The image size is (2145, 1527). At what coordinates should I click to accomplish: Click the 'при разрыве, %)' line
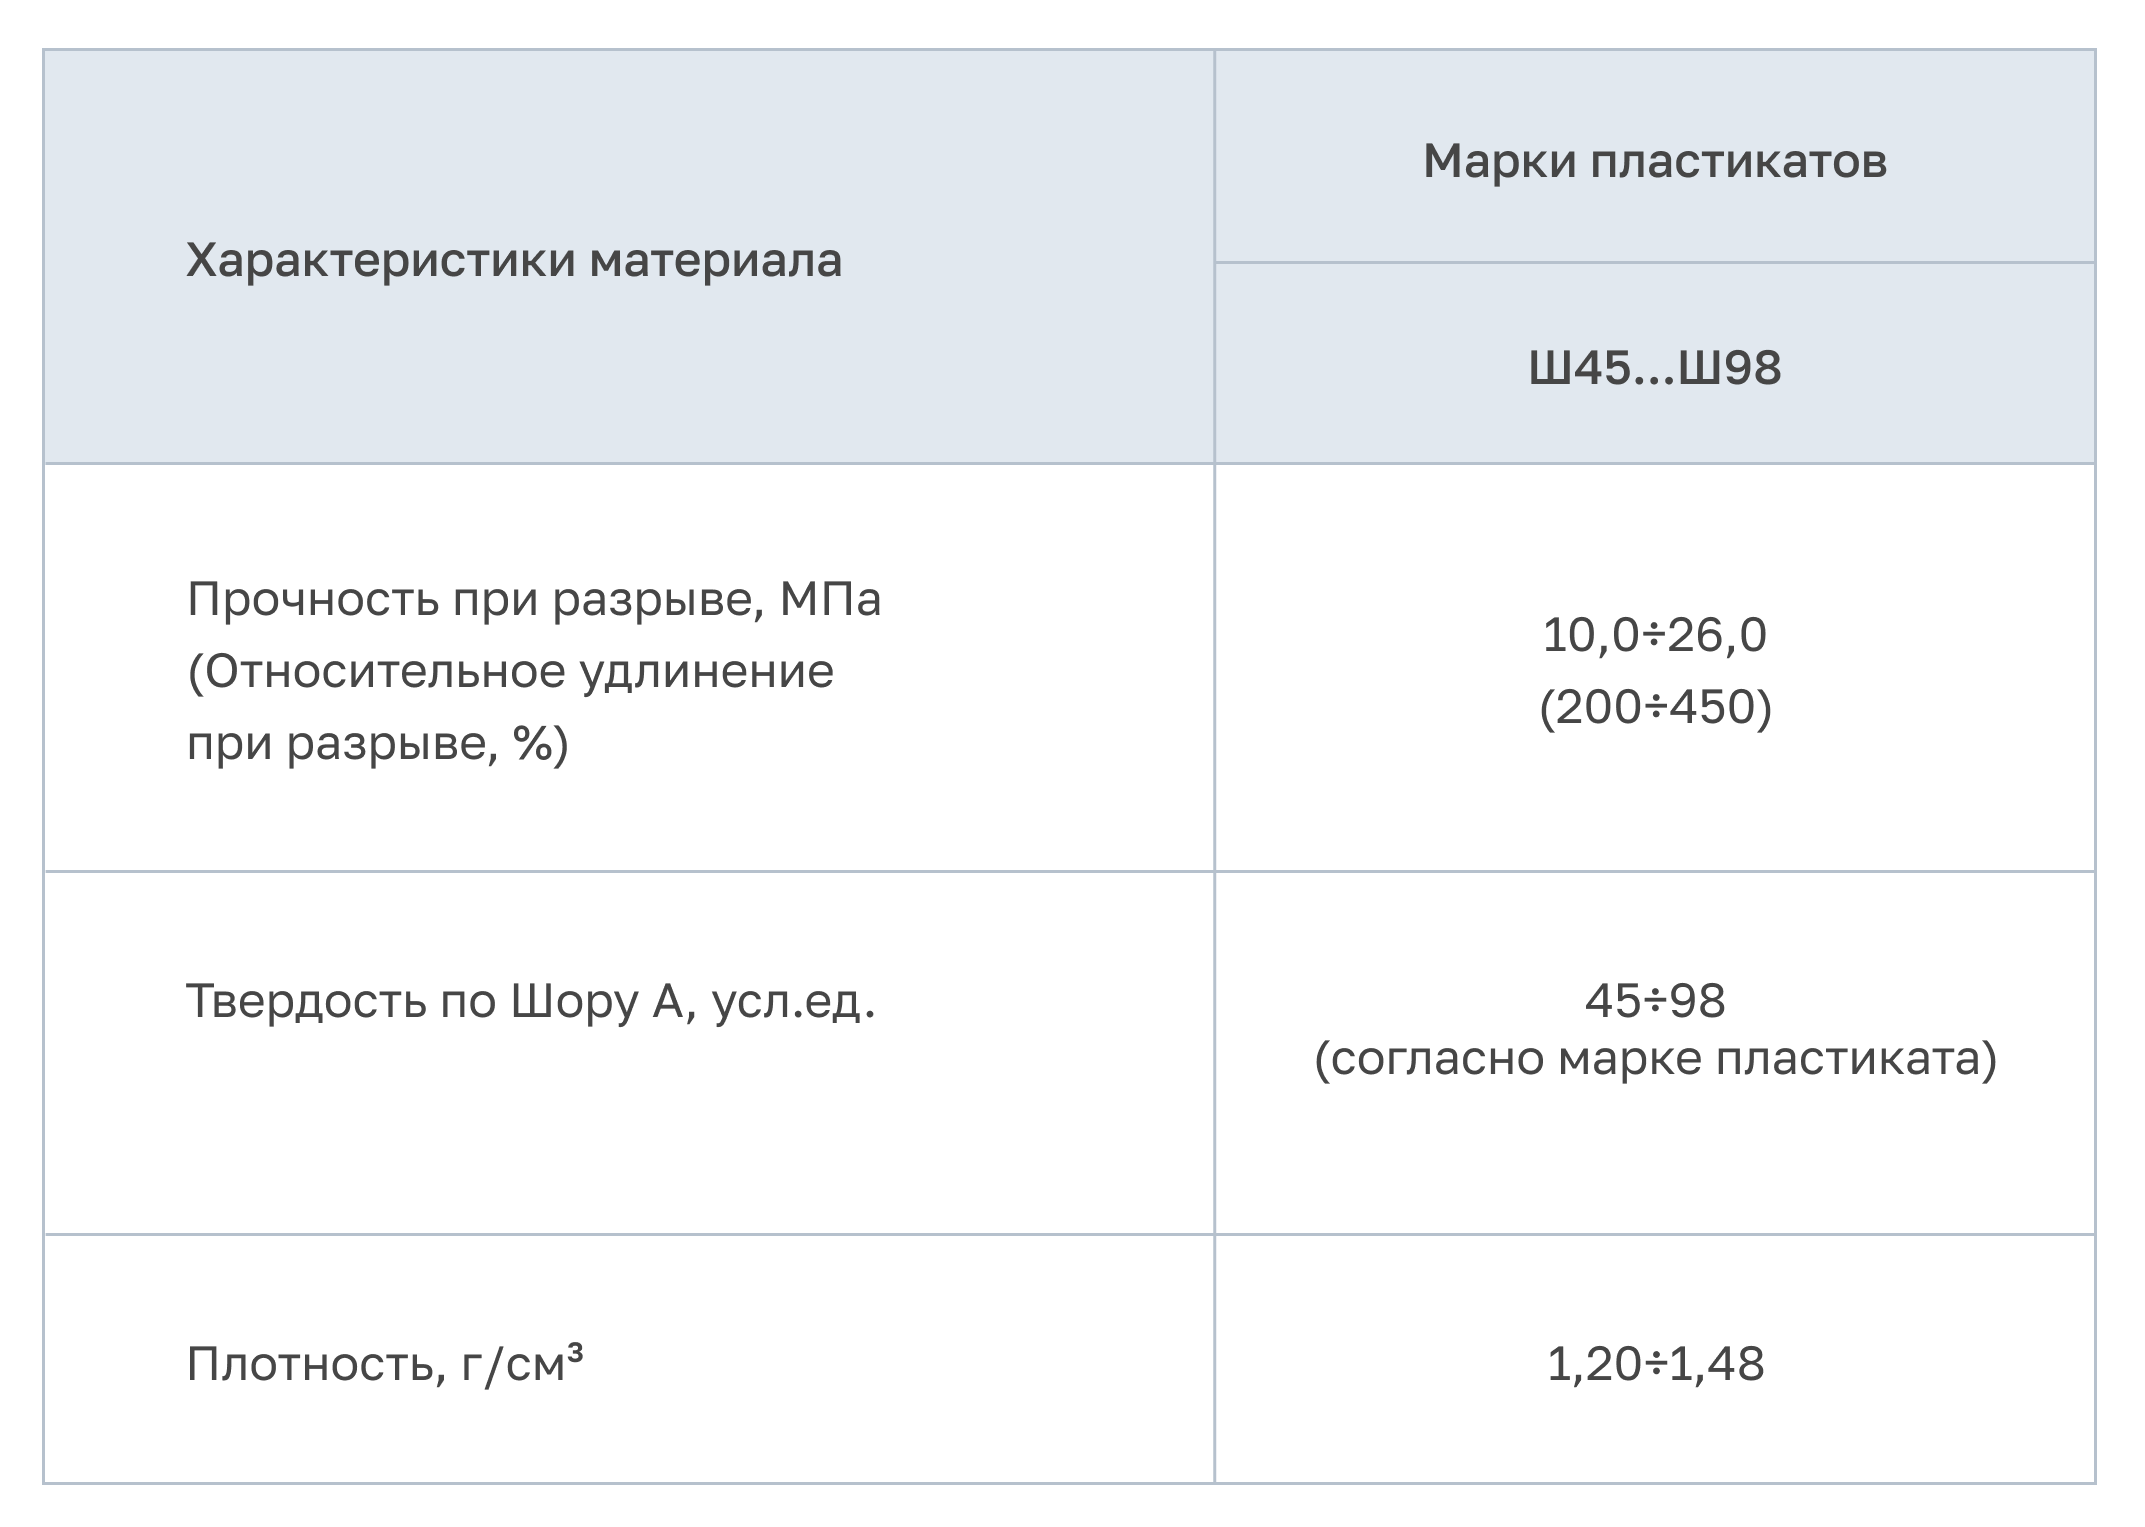tap(377, 743)
